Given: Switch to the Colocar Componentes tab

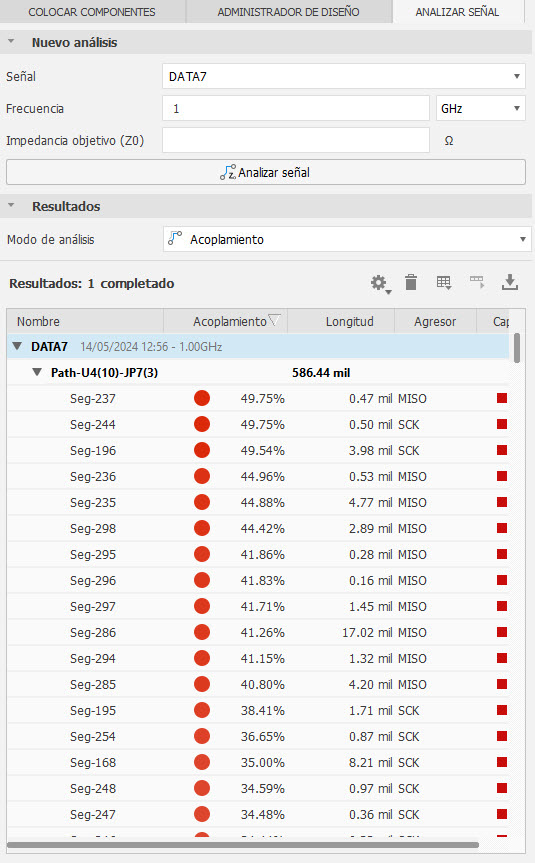Looking at the screenshot, I should click(92, 12).
